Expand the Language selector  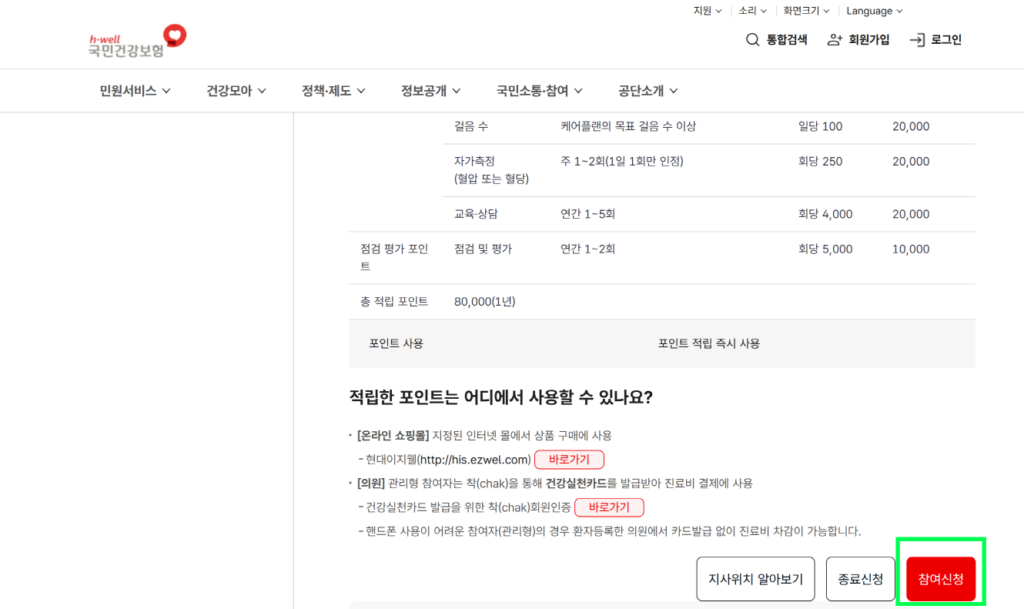point(874,11)
